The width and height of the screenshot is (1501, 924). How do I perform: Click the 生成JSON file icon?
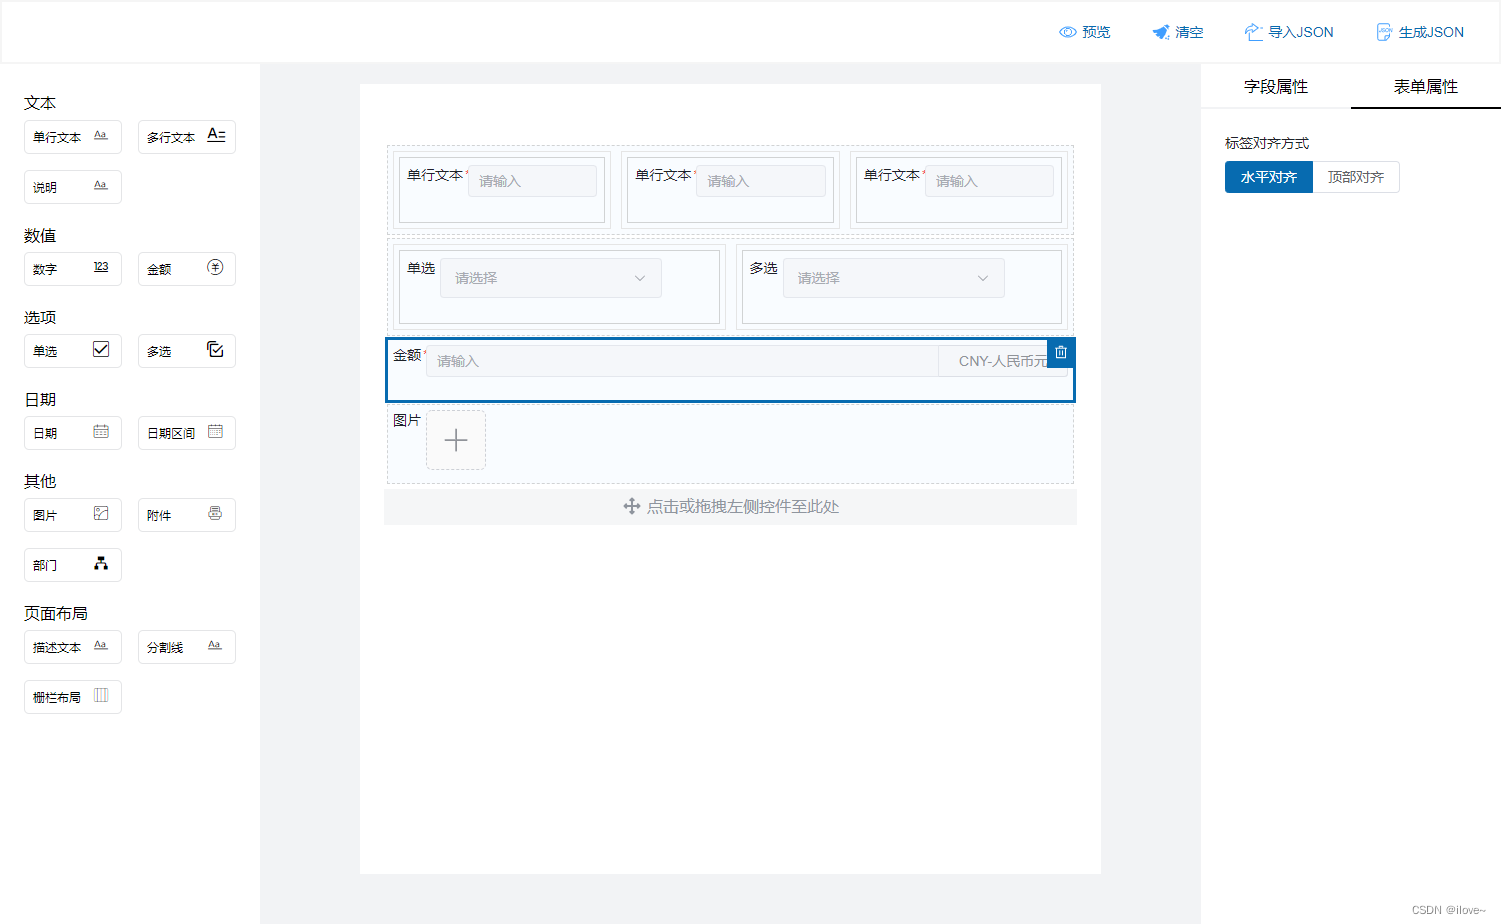1384,32
